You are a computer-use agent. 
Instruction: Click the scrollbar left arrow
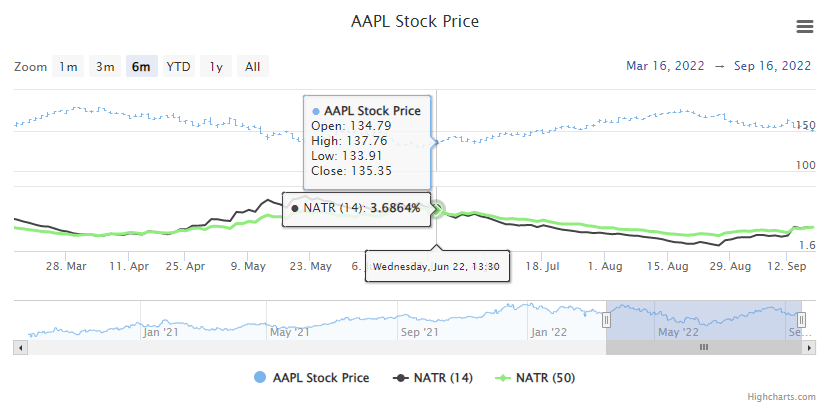[x=20, y=347]
